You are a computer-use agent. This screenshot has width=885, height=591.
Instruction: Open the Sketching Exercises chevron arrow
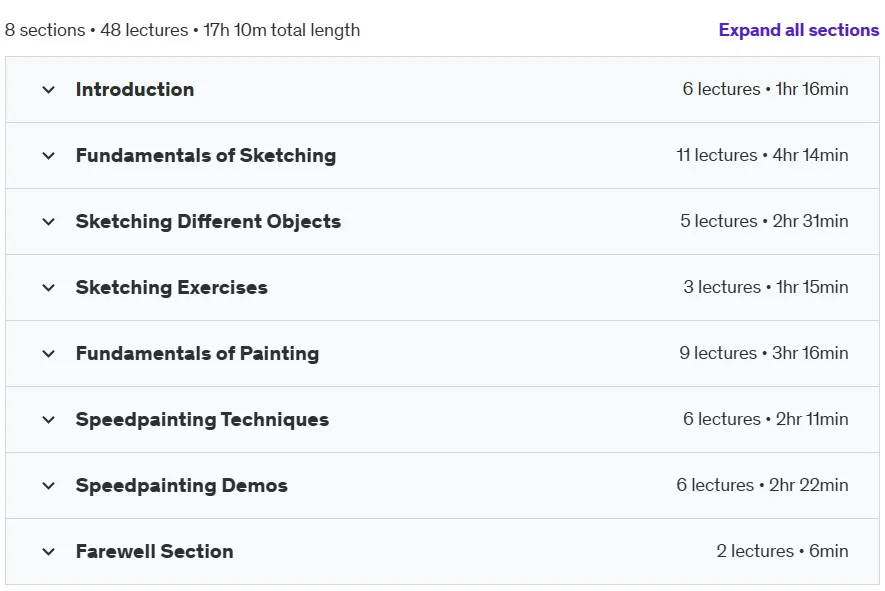coord(49,288)
